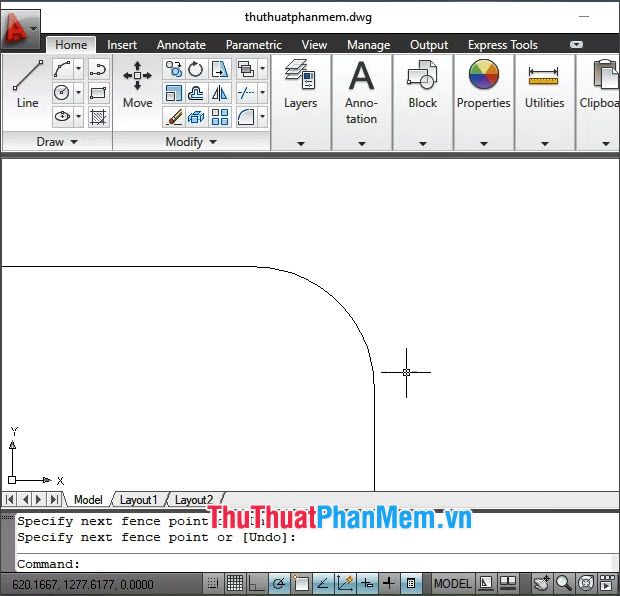
Task: Activate the Scale tool
Action: coord(174,93)
